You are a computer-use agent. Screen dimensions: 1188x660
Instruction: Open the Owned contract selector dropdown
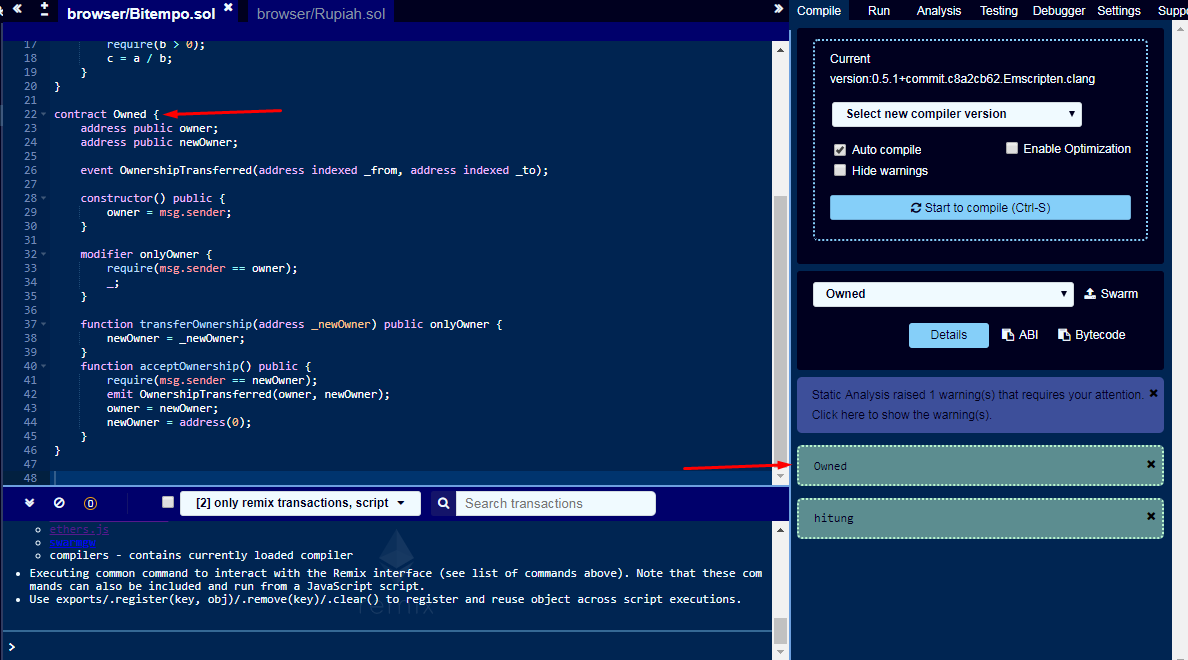click(x=943, y=294)
